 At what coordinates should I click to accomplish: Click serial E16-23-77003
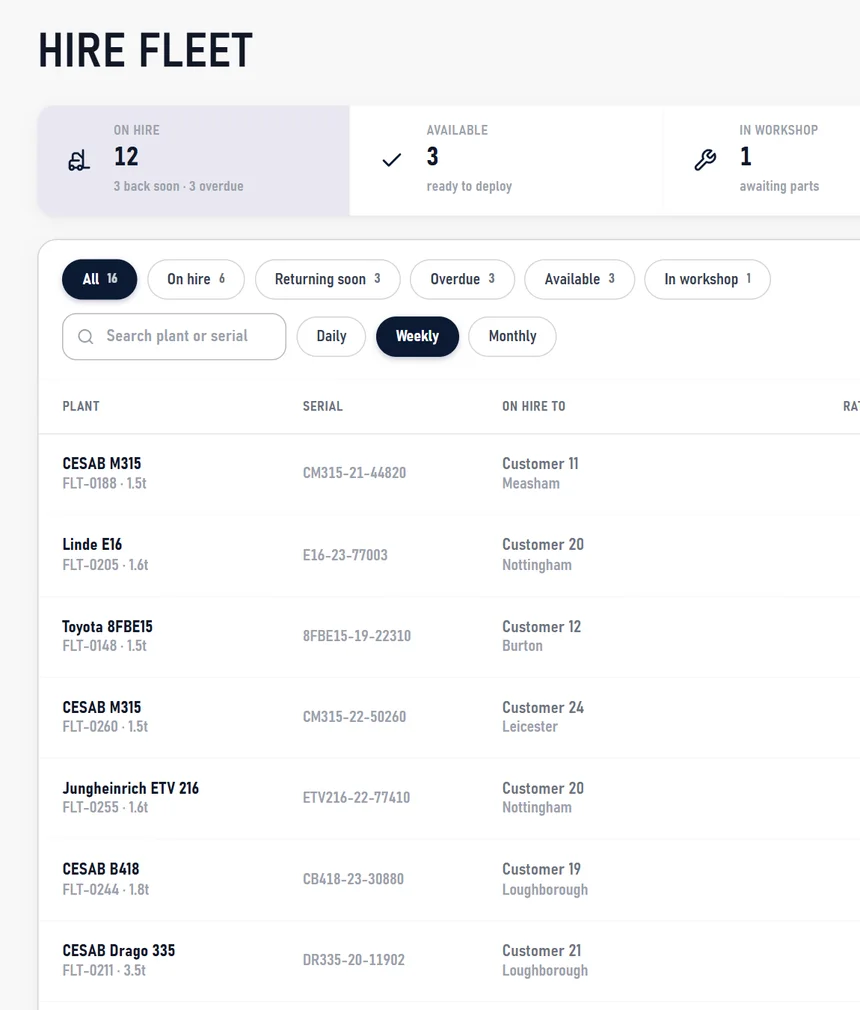345,555
